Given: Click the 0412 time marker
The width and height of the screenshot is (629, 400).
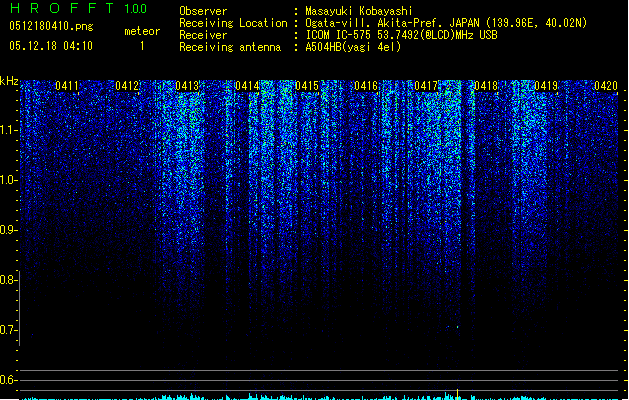Looking at the screenshot, I should [127, 86].
